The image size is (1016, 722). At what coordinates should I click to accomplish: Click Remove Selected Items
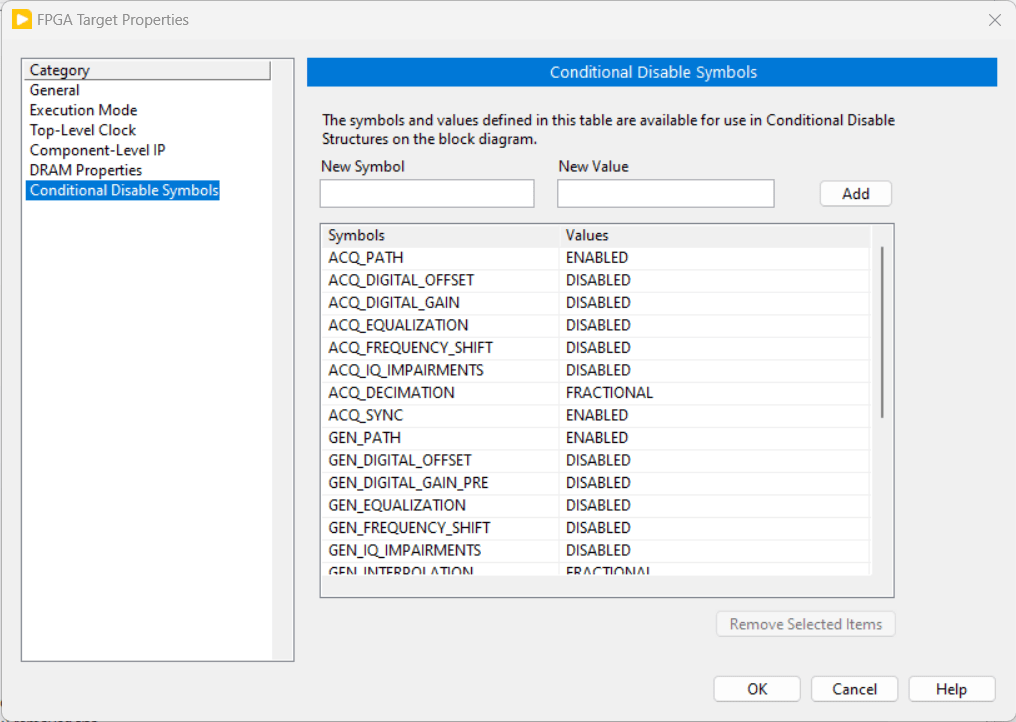[x=805, y=623]
